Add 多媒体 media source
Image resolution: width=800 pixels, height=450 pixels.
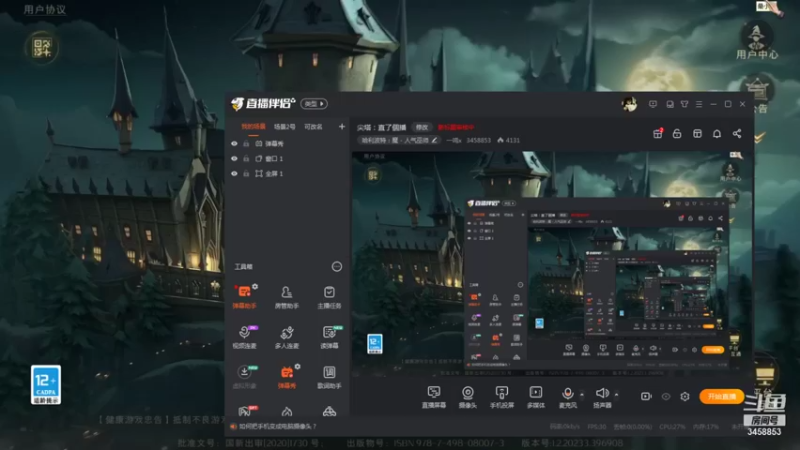coord(536,396)
